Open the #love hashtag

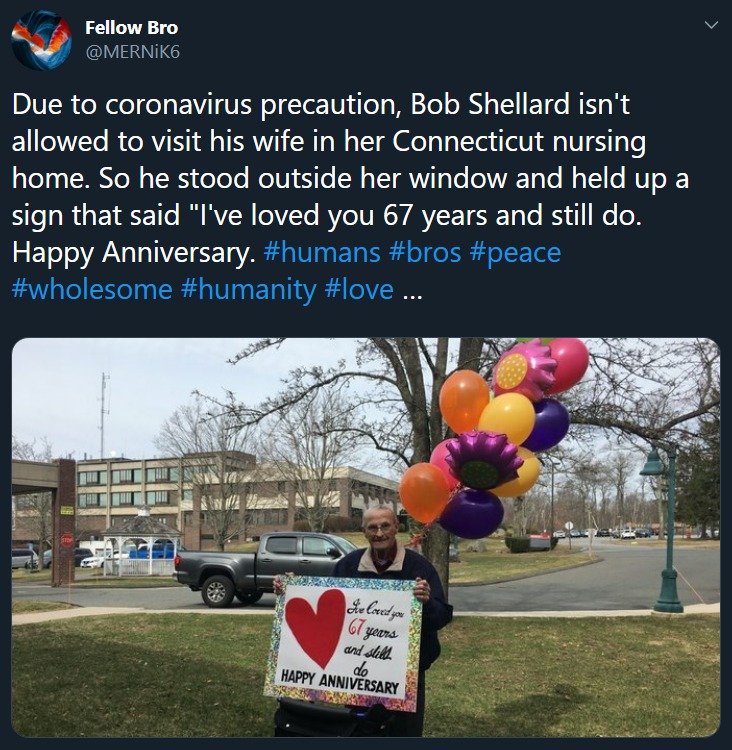coord(359,289)
